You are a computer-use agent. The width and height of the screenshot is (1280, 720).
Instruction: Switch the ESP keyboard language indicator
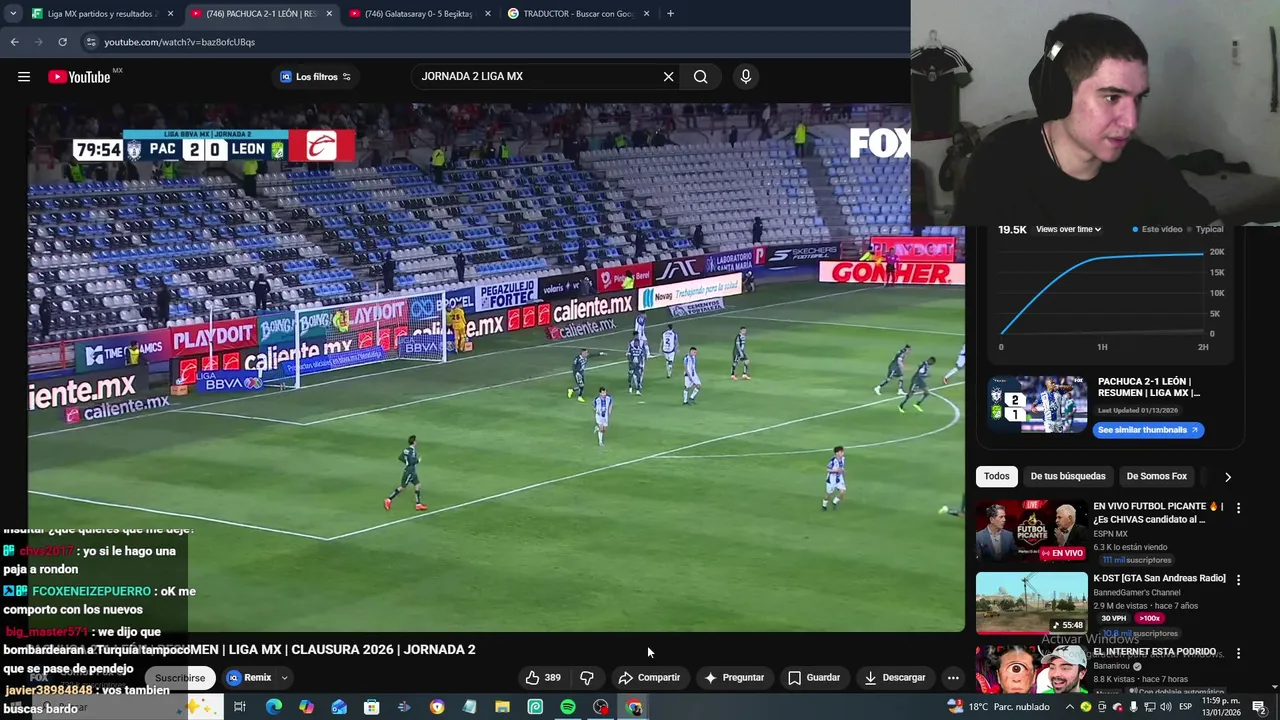coord(1185,707)
